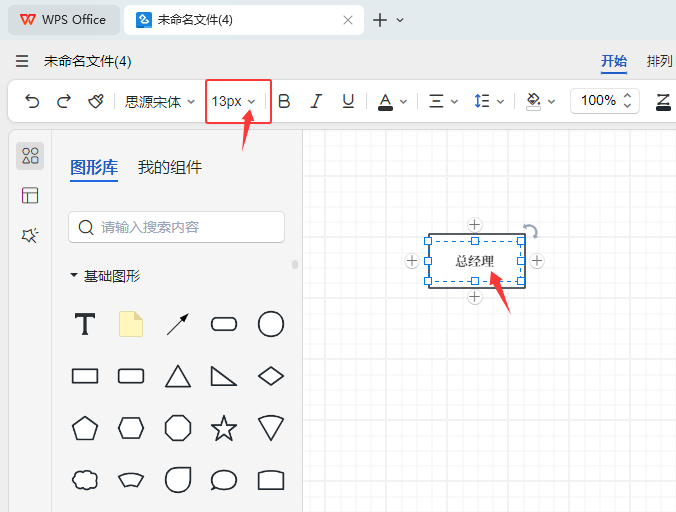
Task: Select the speech bubble shape
Action: 224,480
